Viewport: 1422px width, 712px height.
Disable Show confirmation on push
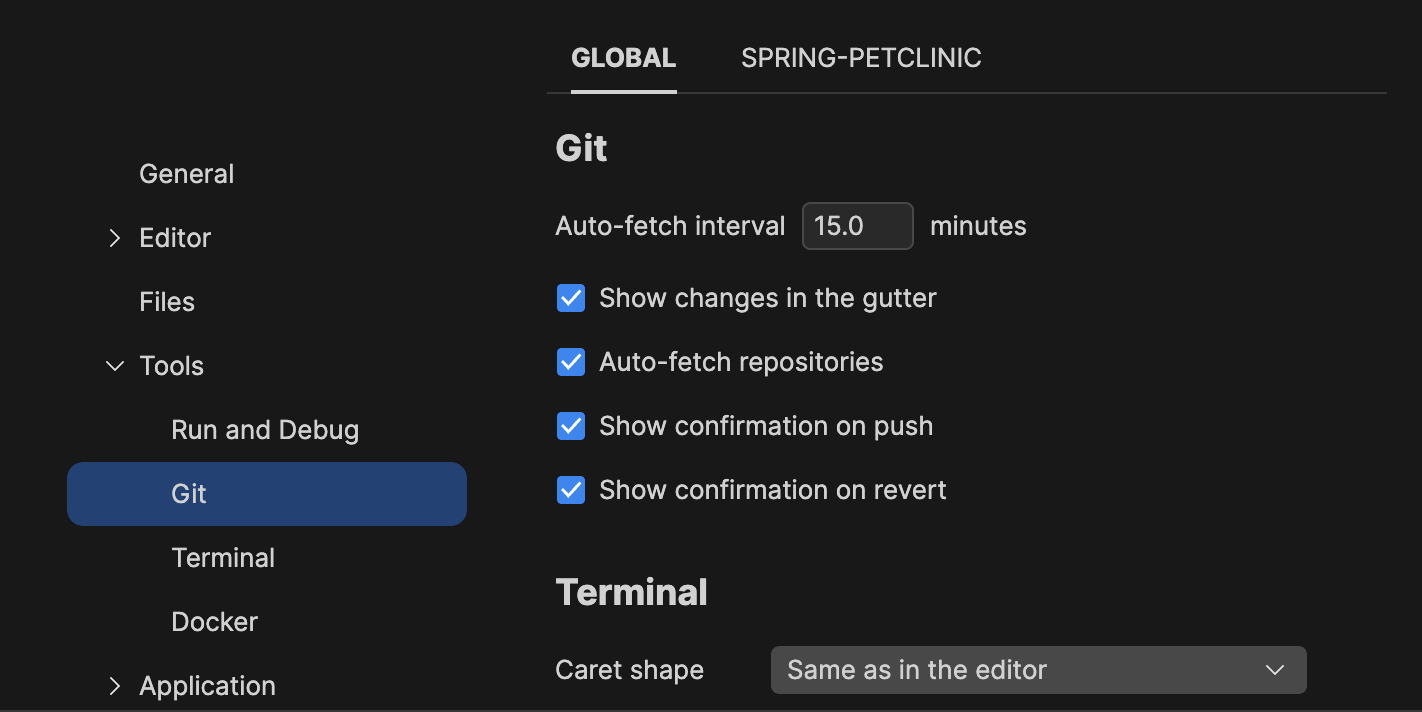pyautogui.click(x=570, y=426)
